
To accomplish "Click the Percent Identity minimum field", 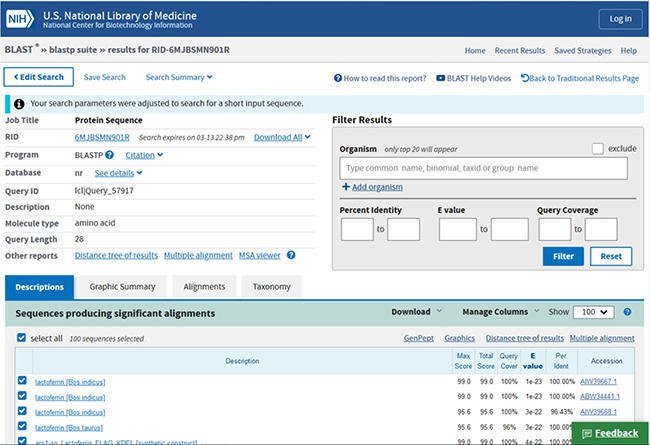I will (x=357, y=229).
